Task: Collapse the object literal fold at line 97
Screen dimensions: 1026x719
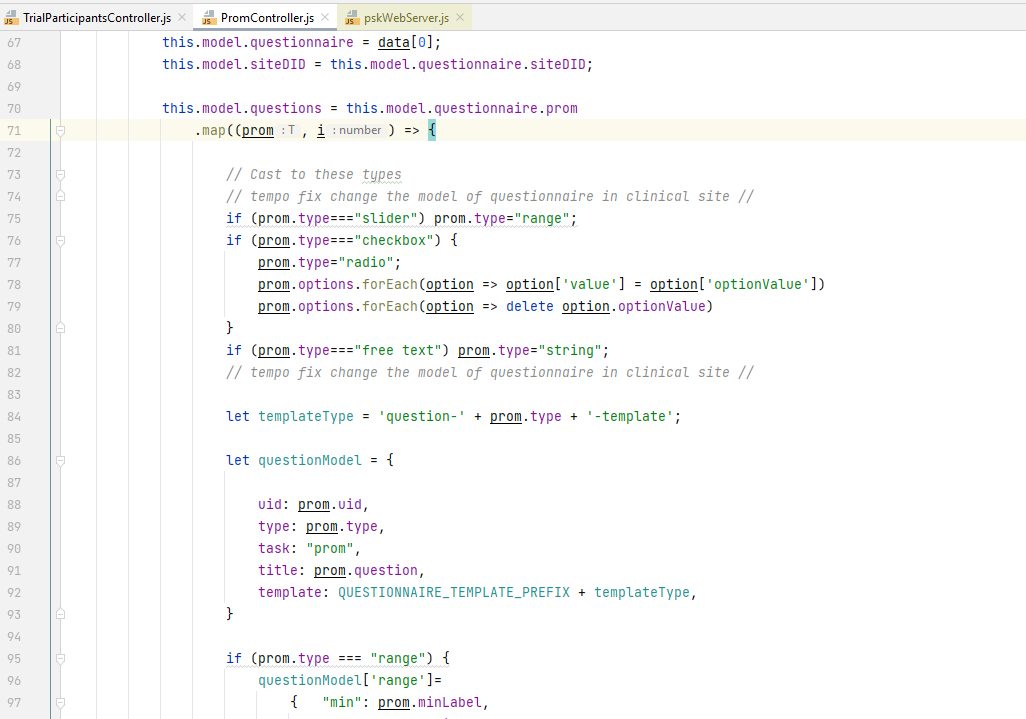Action: tap(60, 703)
